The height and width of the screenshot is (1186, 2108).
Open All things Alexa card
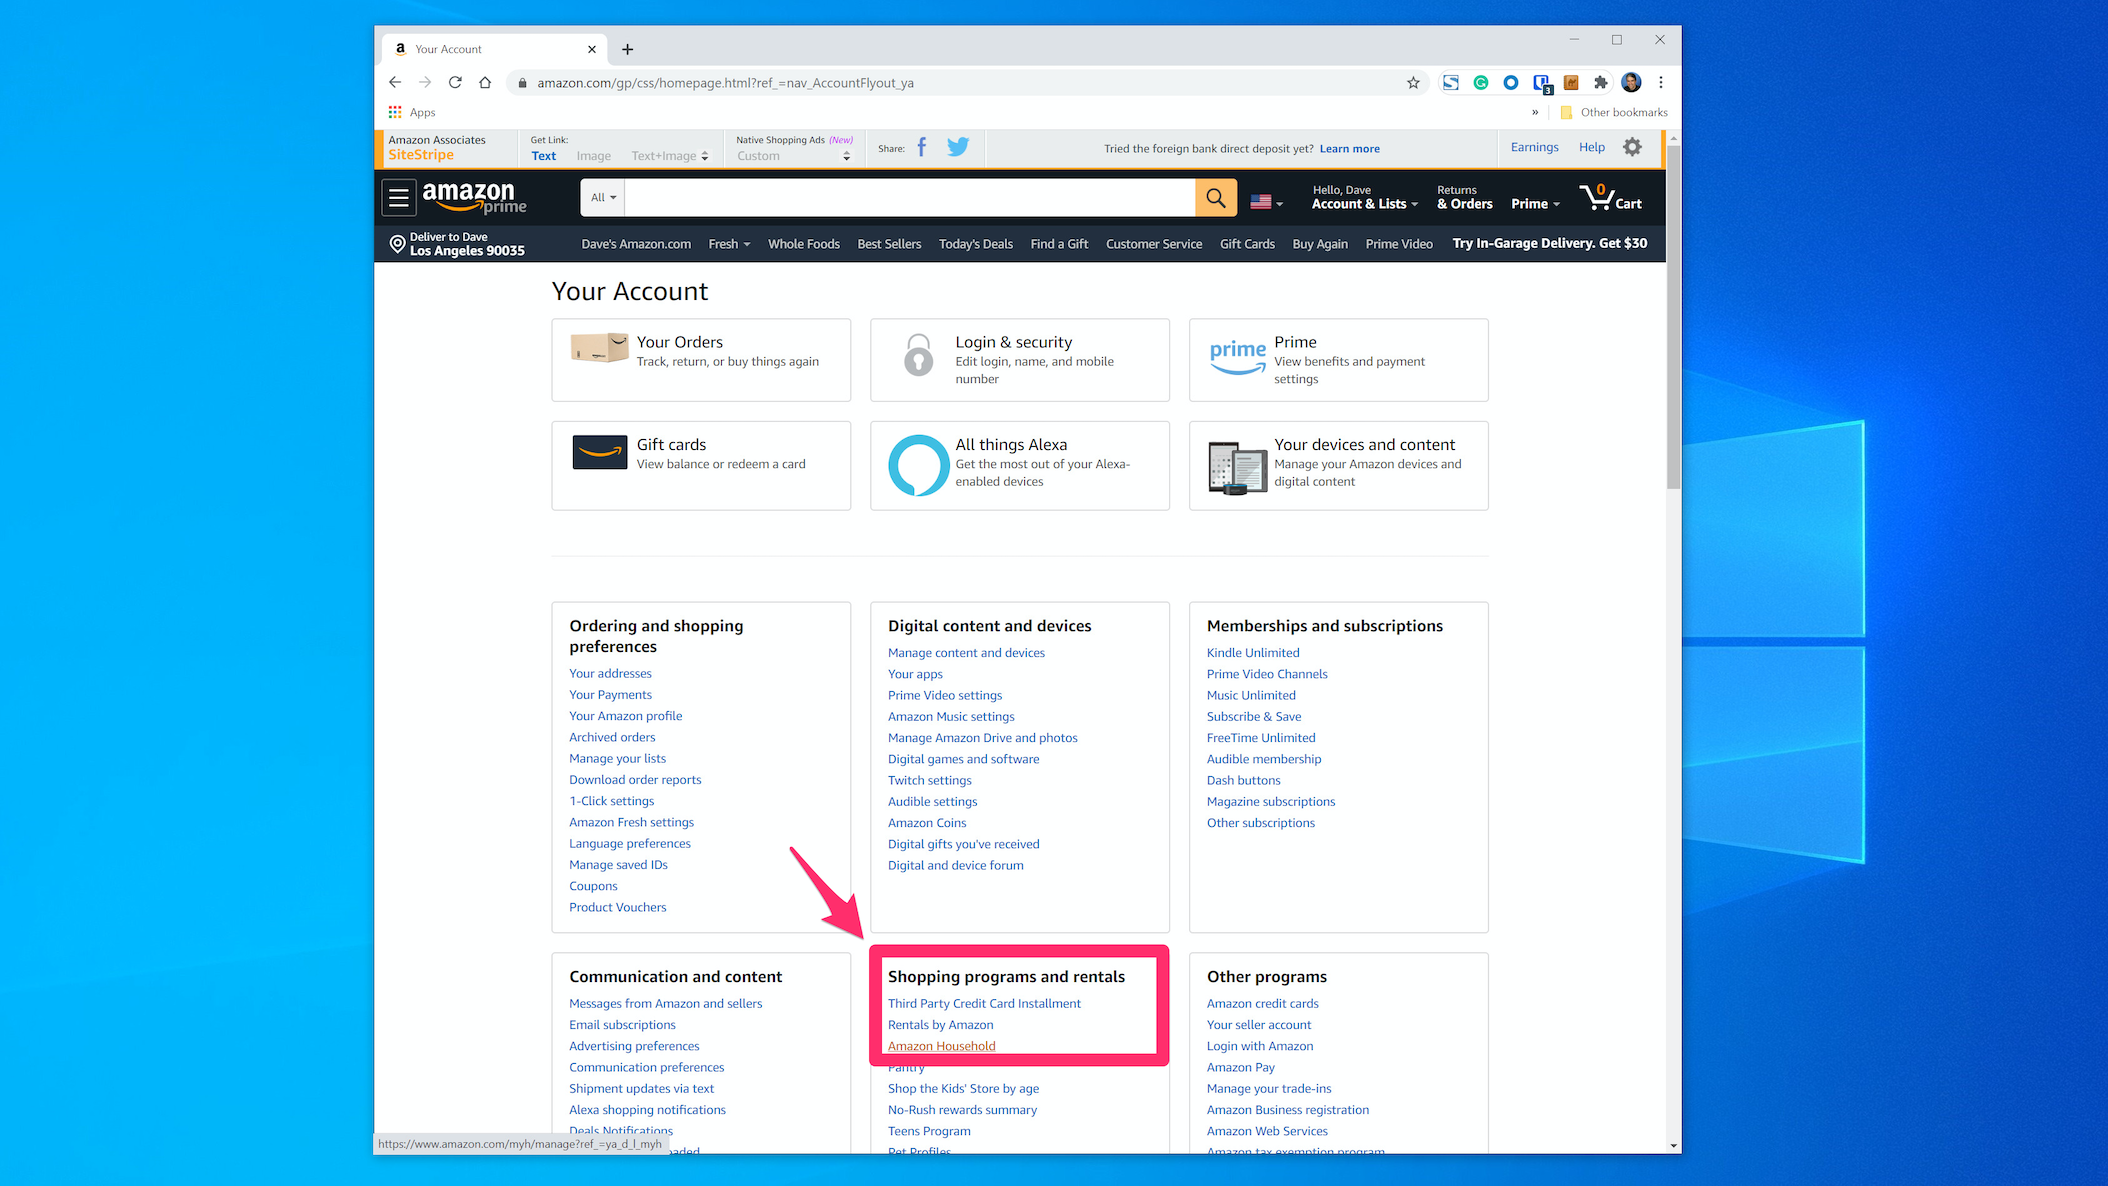pos(1020,465)
